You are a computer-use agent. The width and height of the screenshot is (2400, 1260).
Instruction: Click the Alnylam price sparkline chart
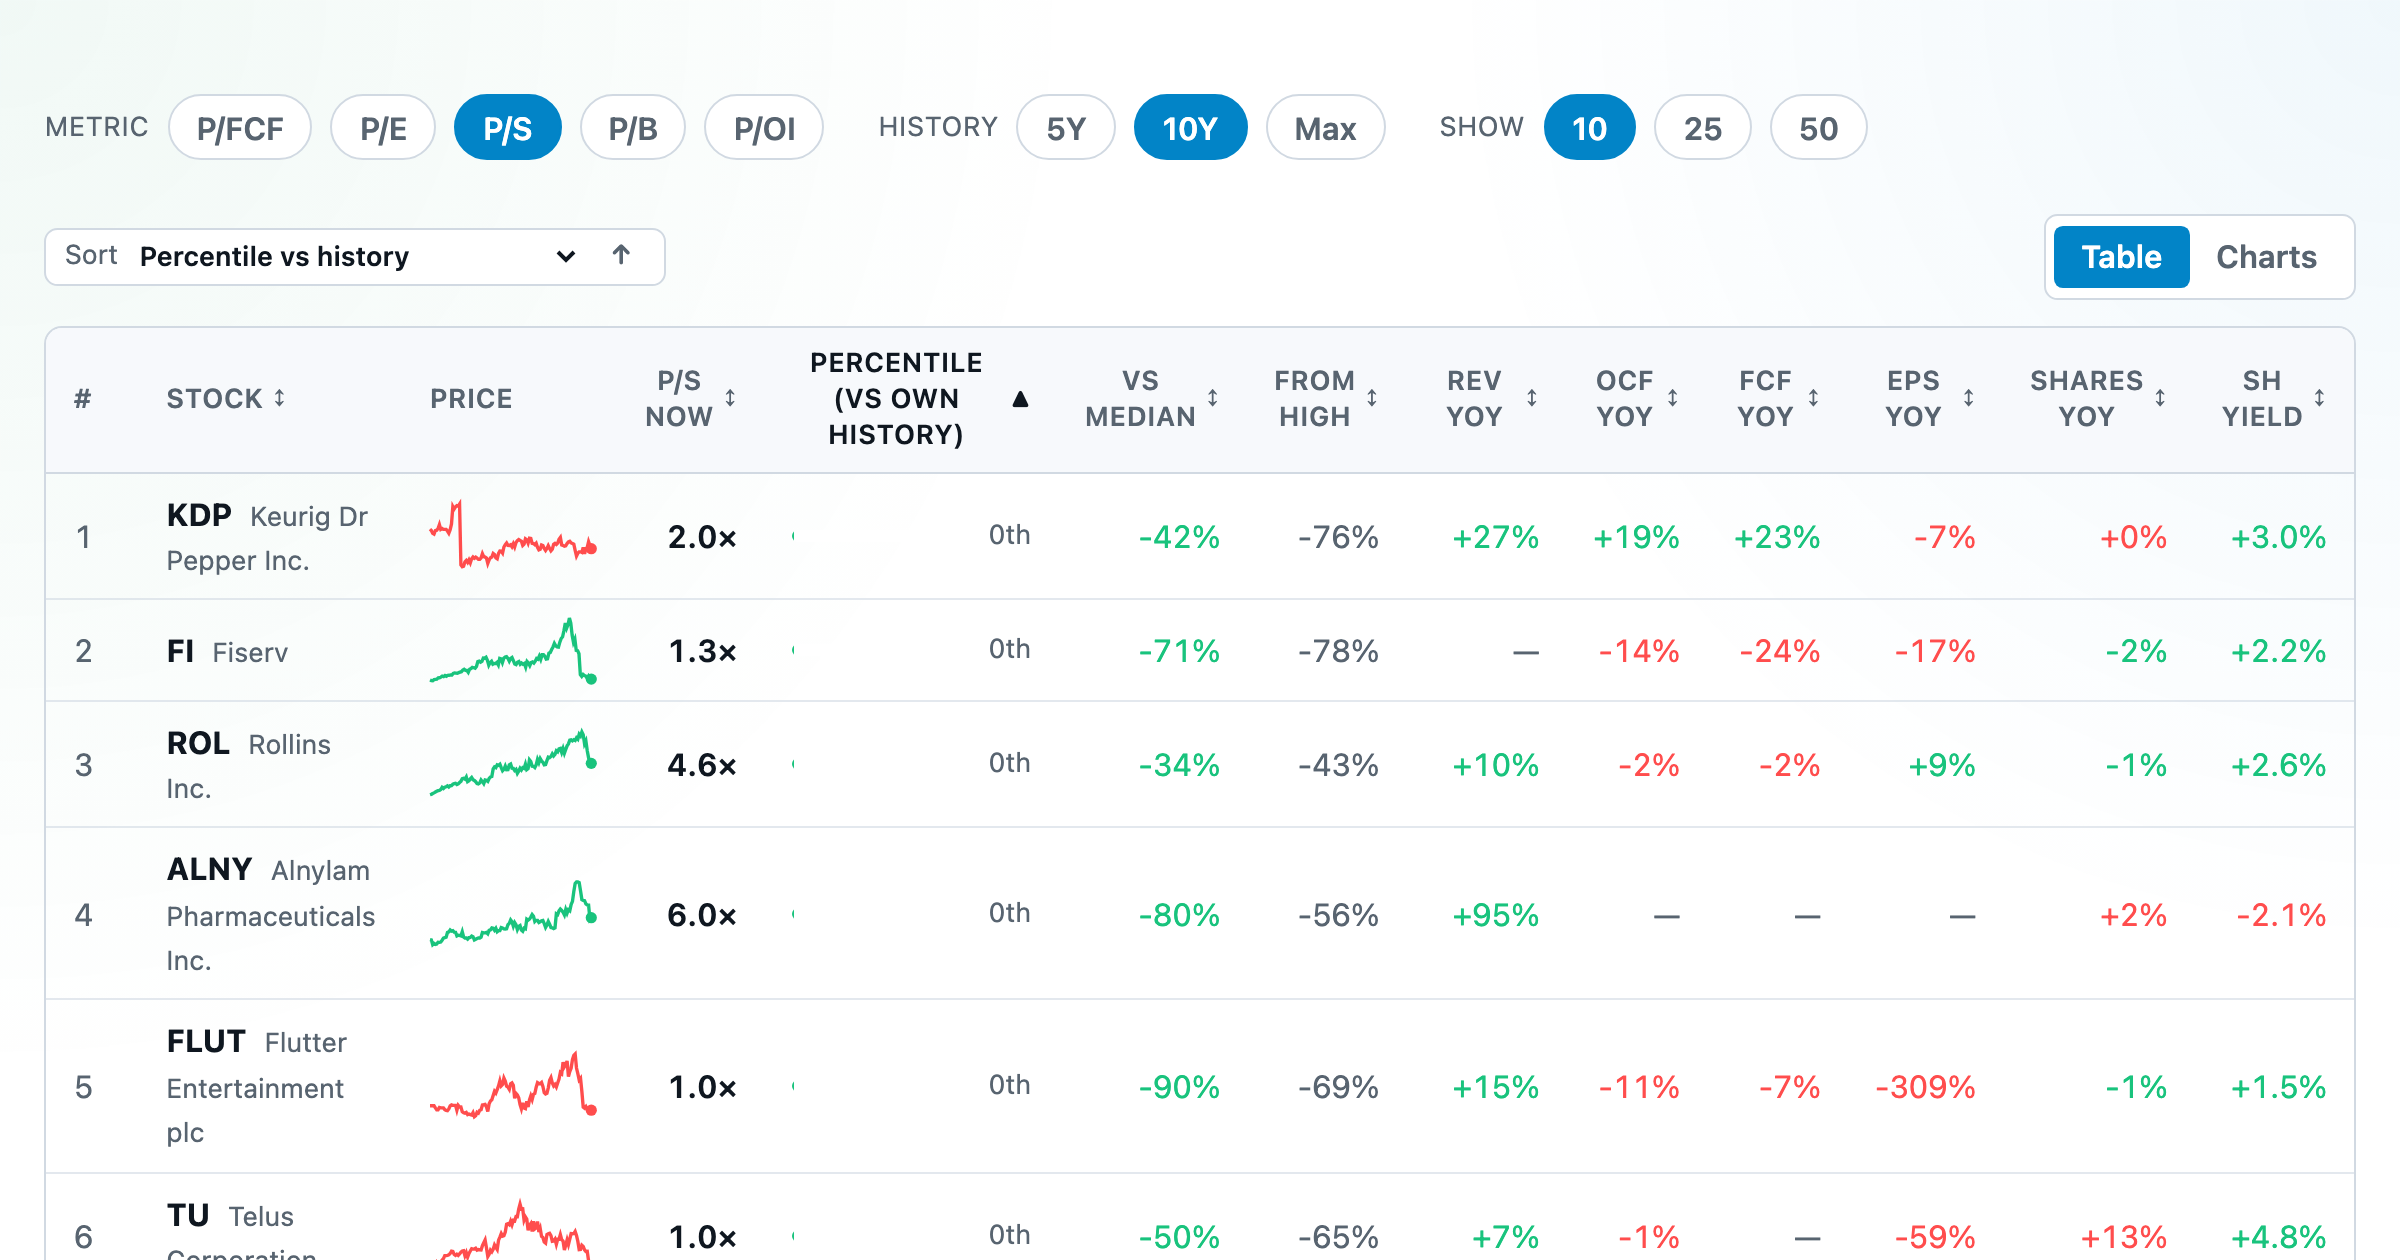513,914
